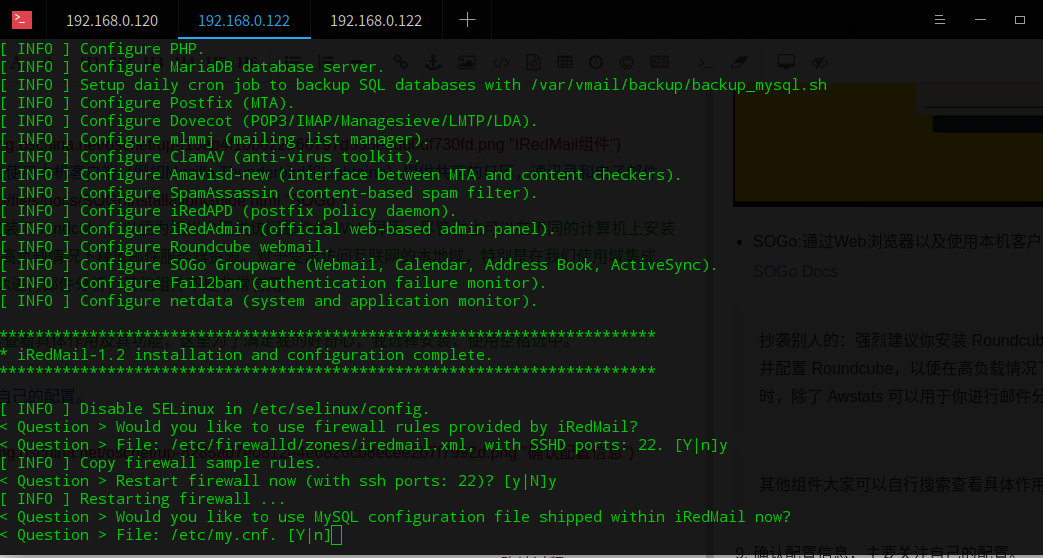Select the highlighted blue 192.168.0.122 tab

tap(244, 20)
